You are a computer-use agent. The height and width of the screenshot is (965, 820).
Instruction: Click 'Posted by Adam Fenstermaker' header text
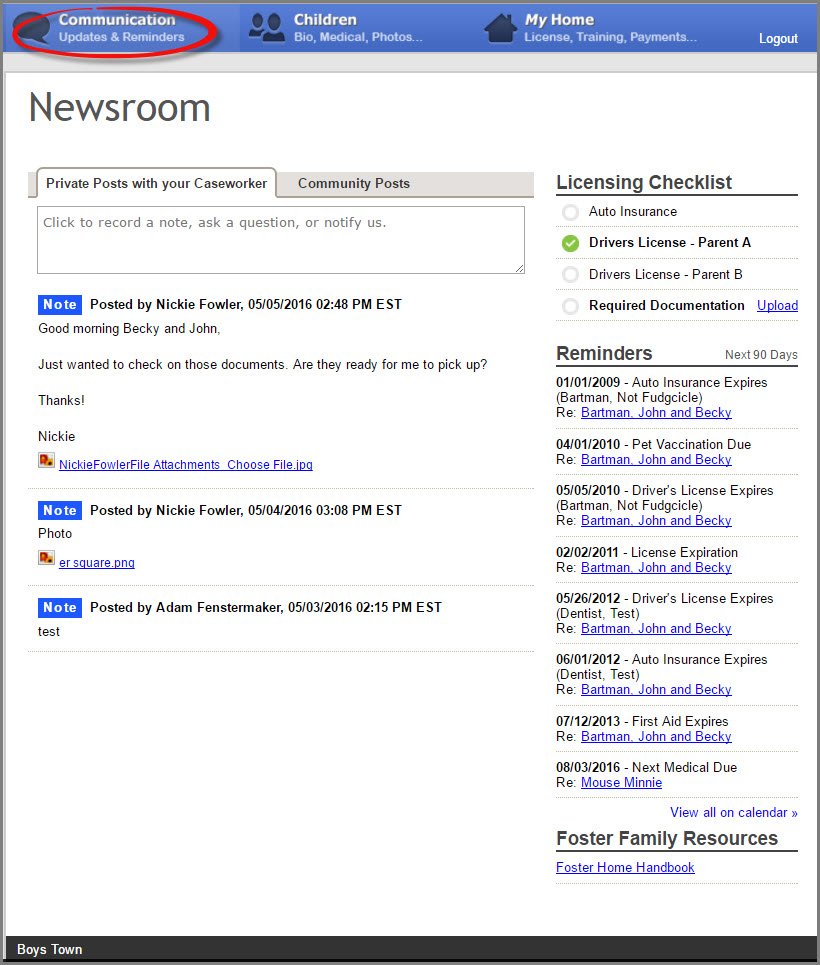pyautogui.click(x=266, y=607)
